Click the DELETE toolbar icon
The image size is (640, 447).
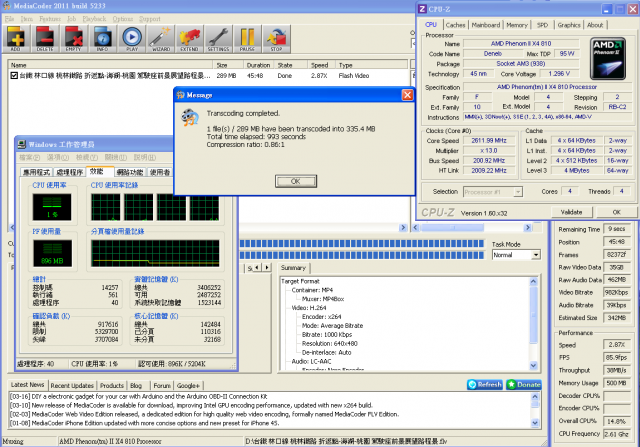[x=45, y=39]
